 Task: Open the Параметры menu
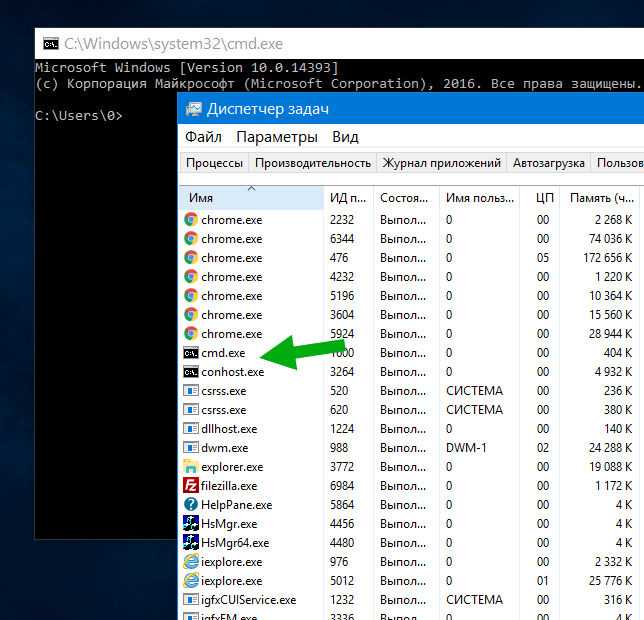point(277,137)
